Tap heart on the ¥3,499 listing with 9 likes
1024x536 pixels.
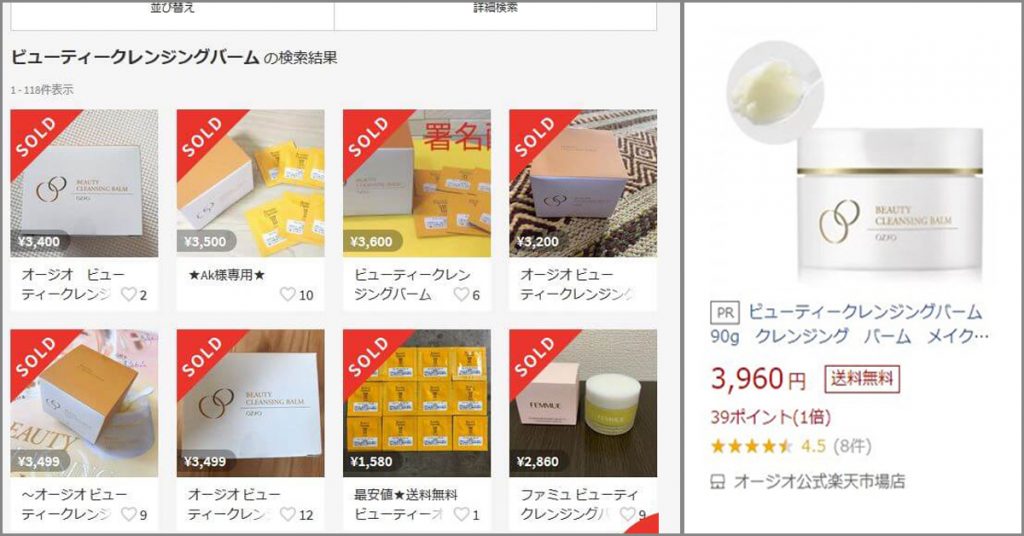click(129, 514)
